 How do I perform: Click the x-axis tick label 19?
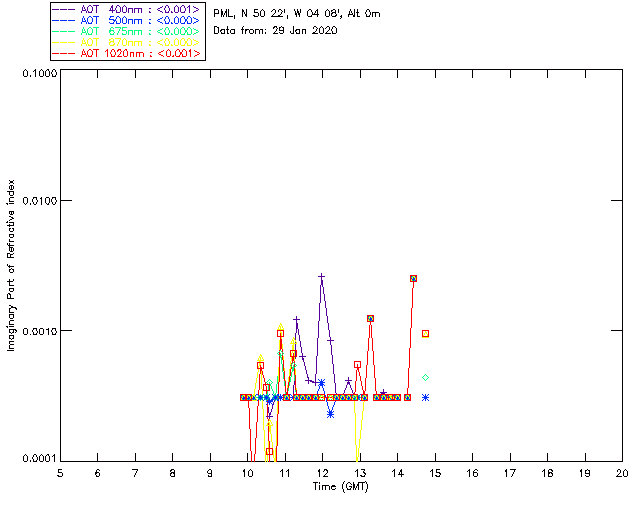pos(585,474)
